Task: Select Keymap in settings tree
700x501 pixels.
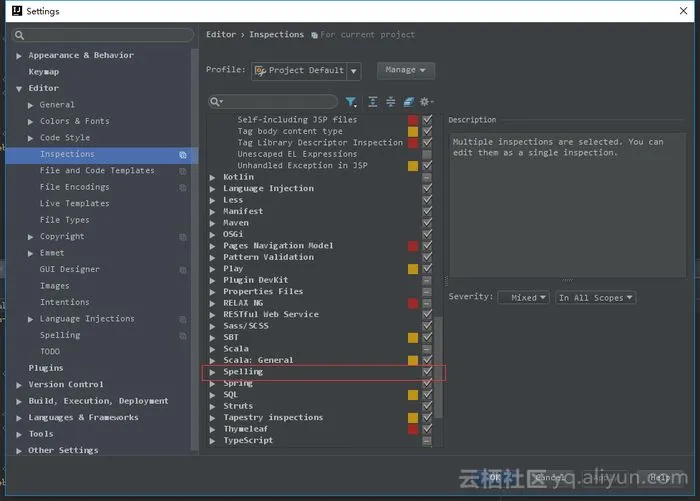Action: click(44, 72)
